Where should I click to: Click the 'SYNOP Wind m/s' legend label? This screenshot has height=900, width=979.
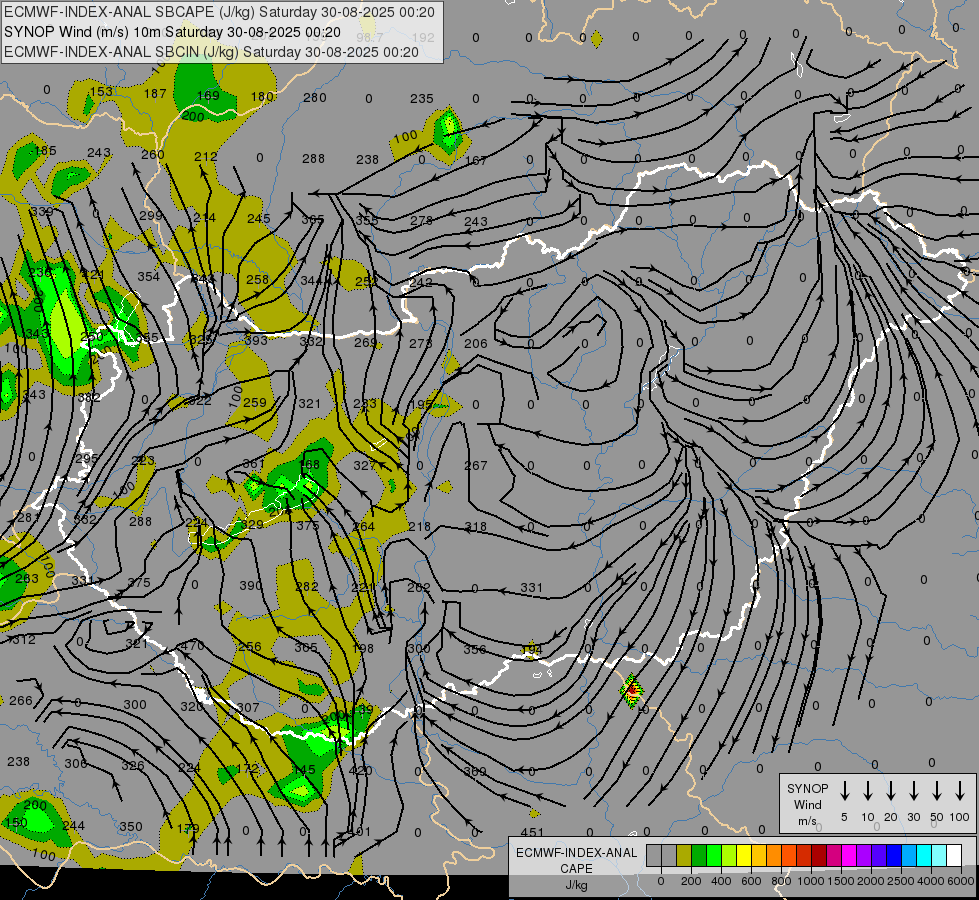(807, 804)
